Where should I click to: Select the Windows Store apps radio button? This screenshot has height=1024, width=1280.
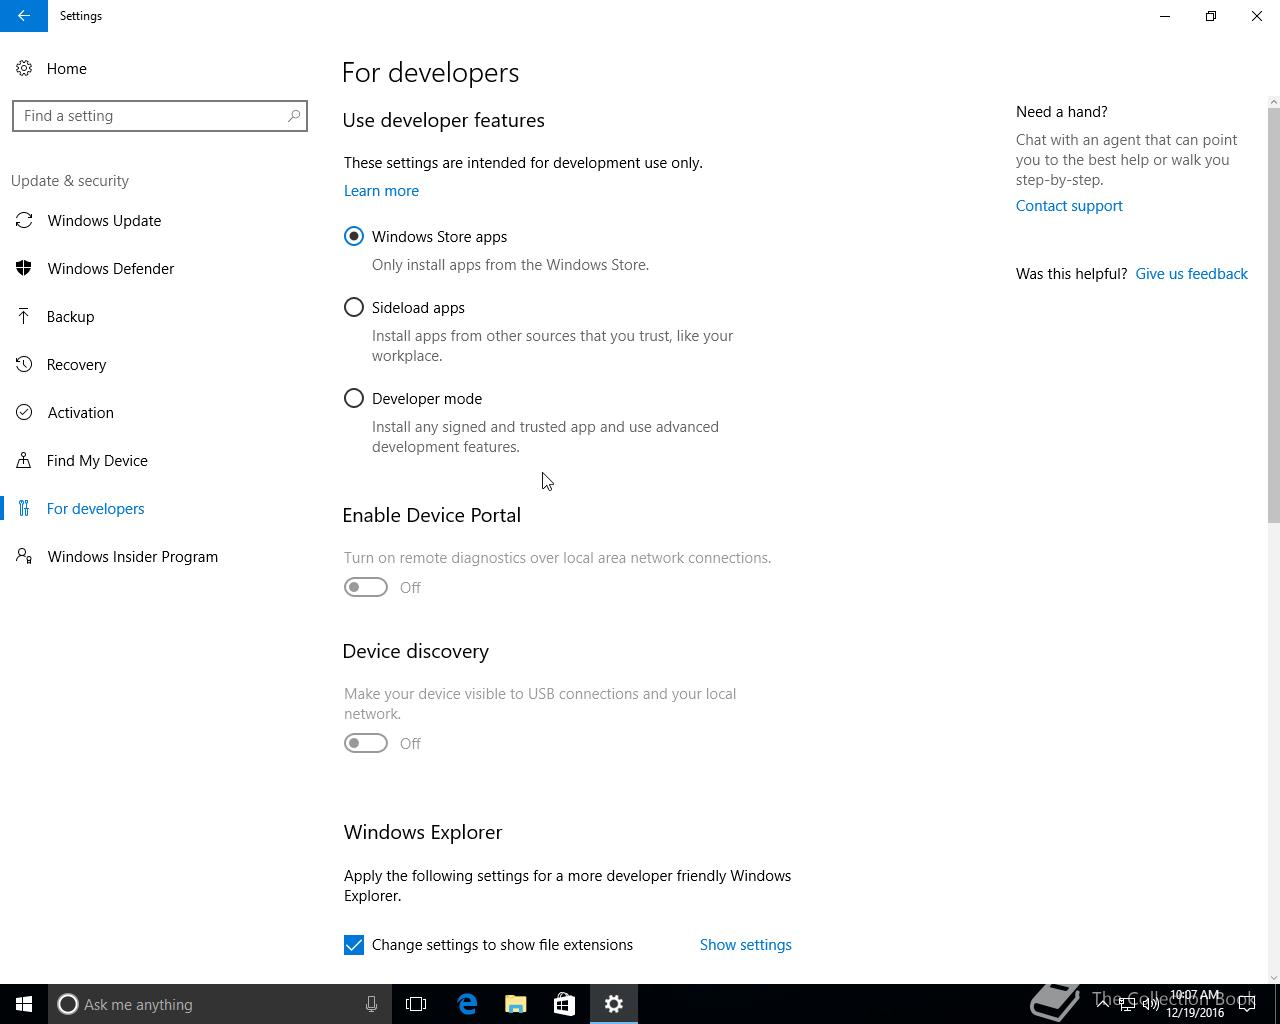pos(354,237)
